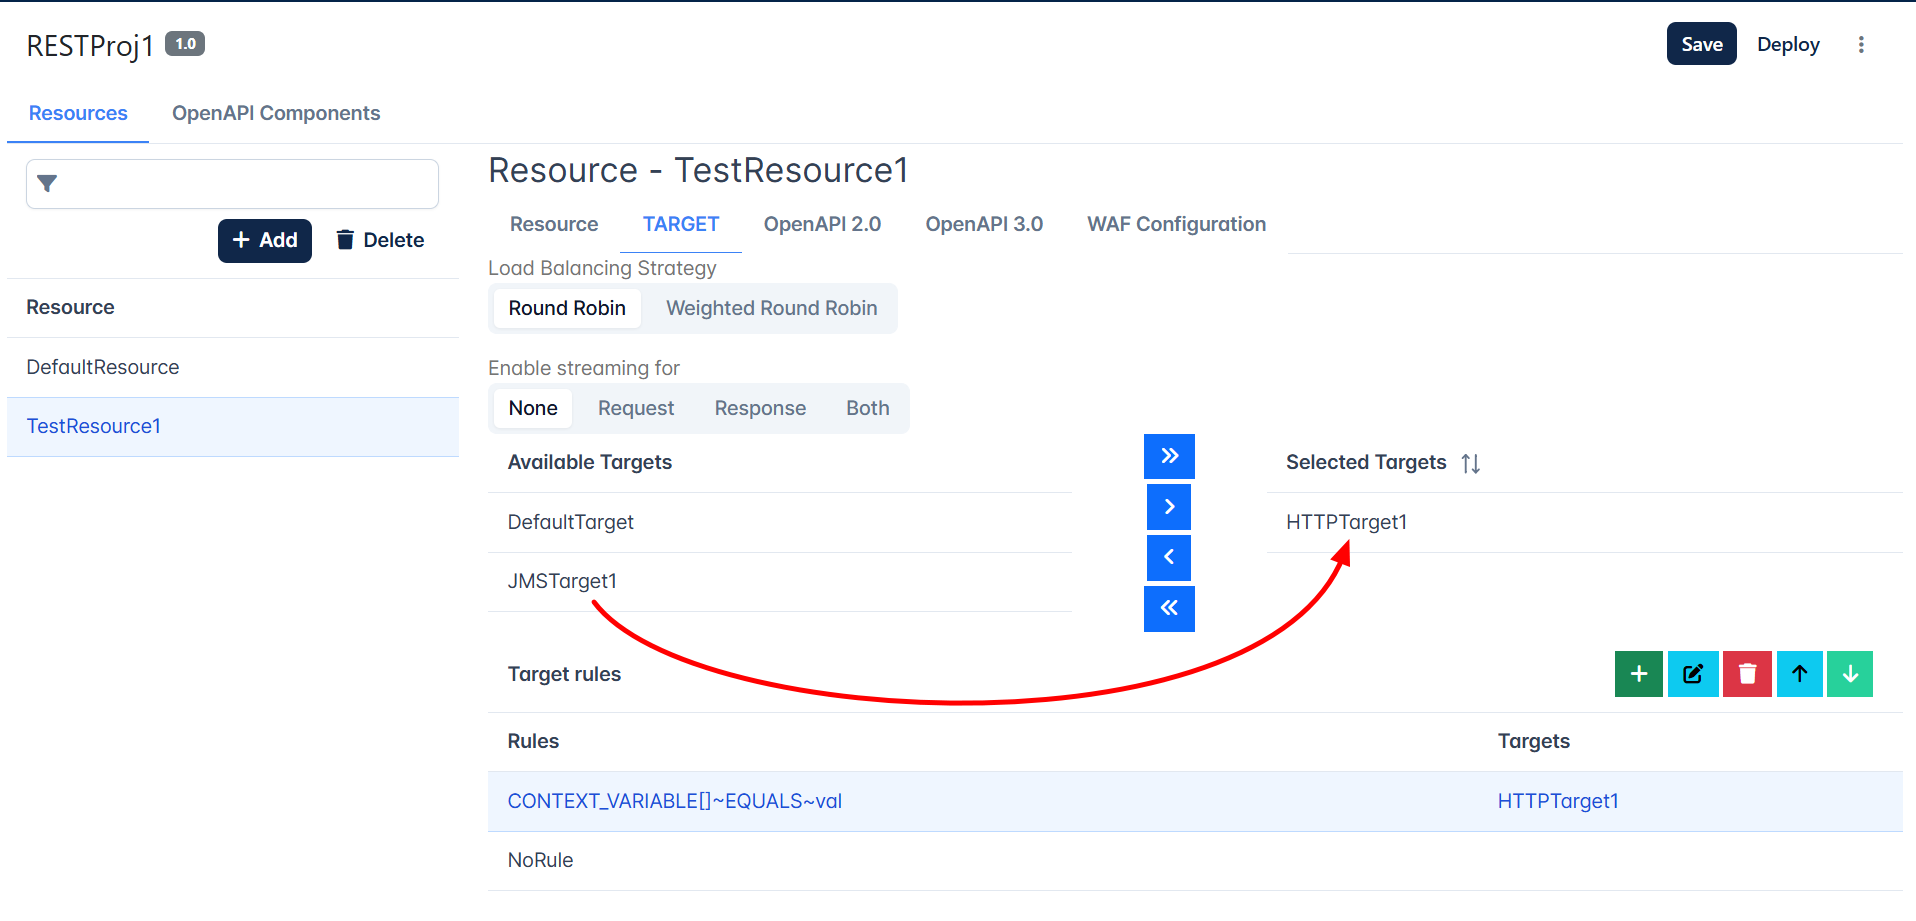Viewport: 1916px width, 921px height.
Task: Click the move all left double-chevron button
Action: coord(1169,608)
